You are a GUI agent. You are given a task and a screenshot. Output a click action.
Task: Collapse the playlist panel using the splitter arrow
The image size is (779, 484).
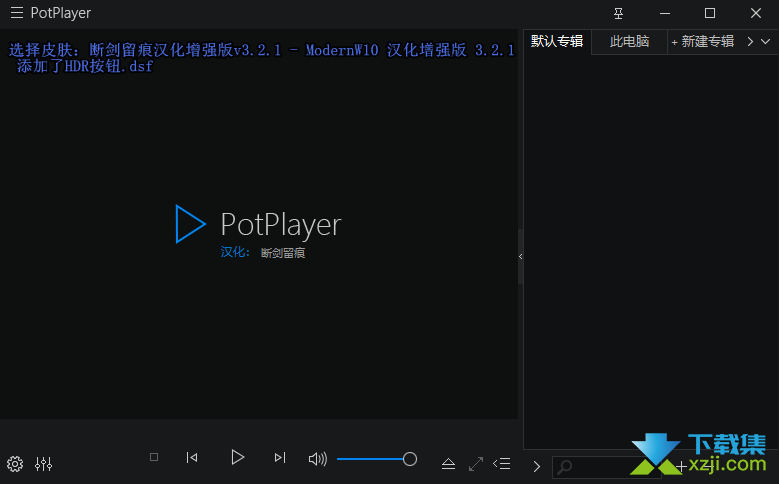coord(520,256)
